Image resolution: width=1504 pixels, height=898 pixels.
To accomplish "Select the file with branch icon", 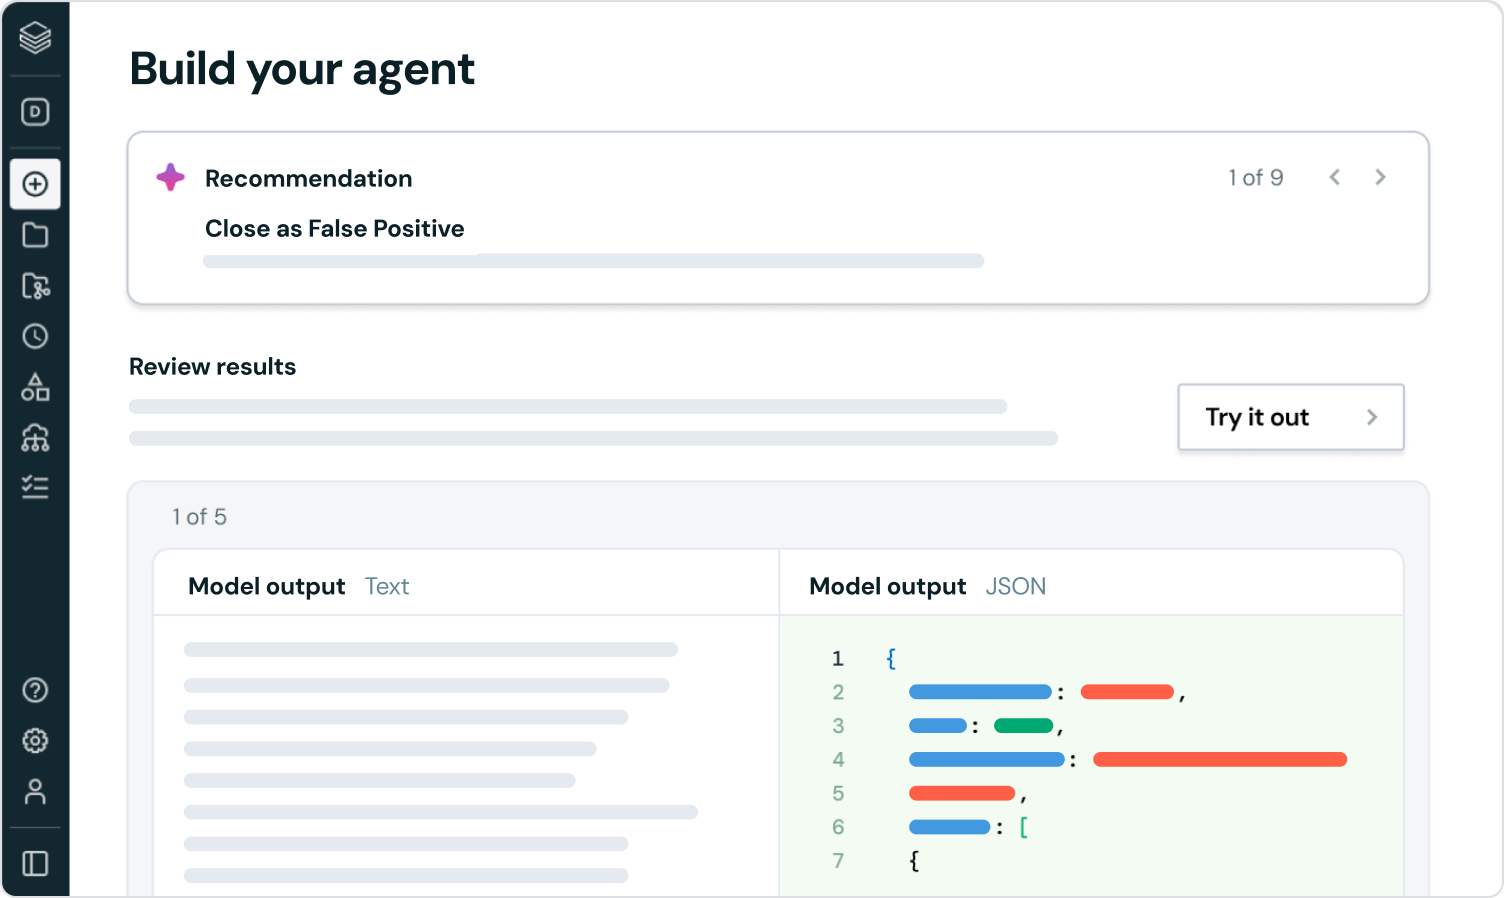I will pyautogui.click(x=35, y=286).
